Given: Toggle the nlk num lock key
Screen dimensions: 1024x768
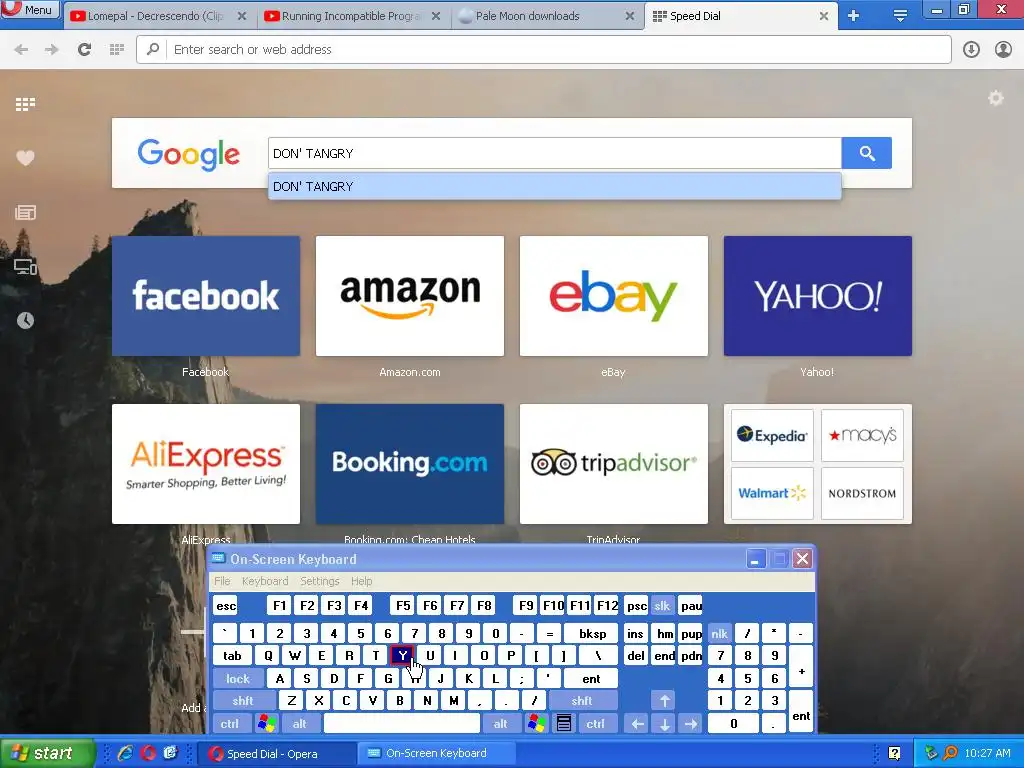Looking at the screenshot, I should point(719,633).
